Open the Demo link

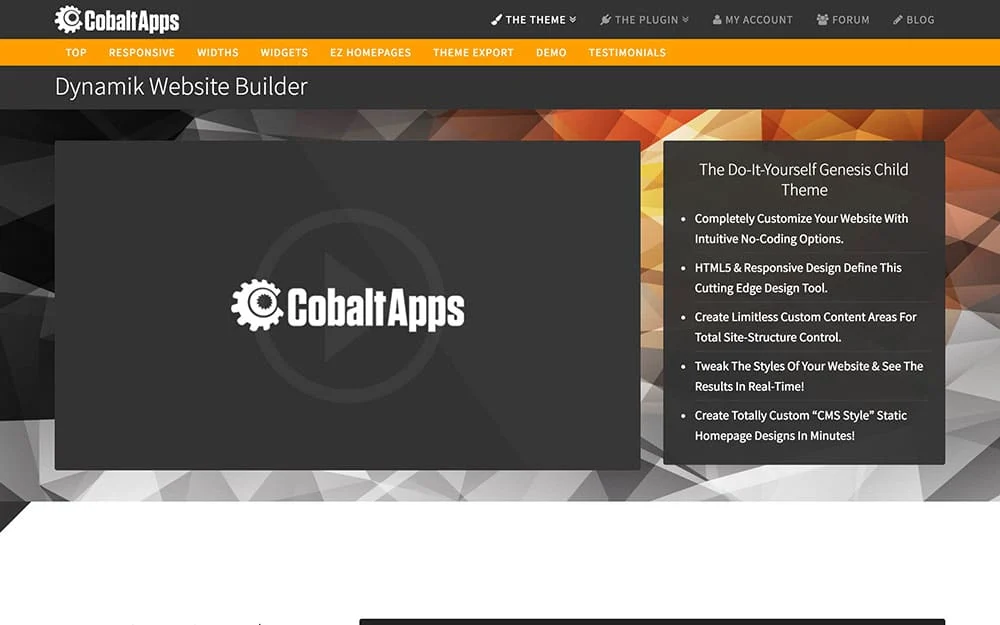coord(551,53)
